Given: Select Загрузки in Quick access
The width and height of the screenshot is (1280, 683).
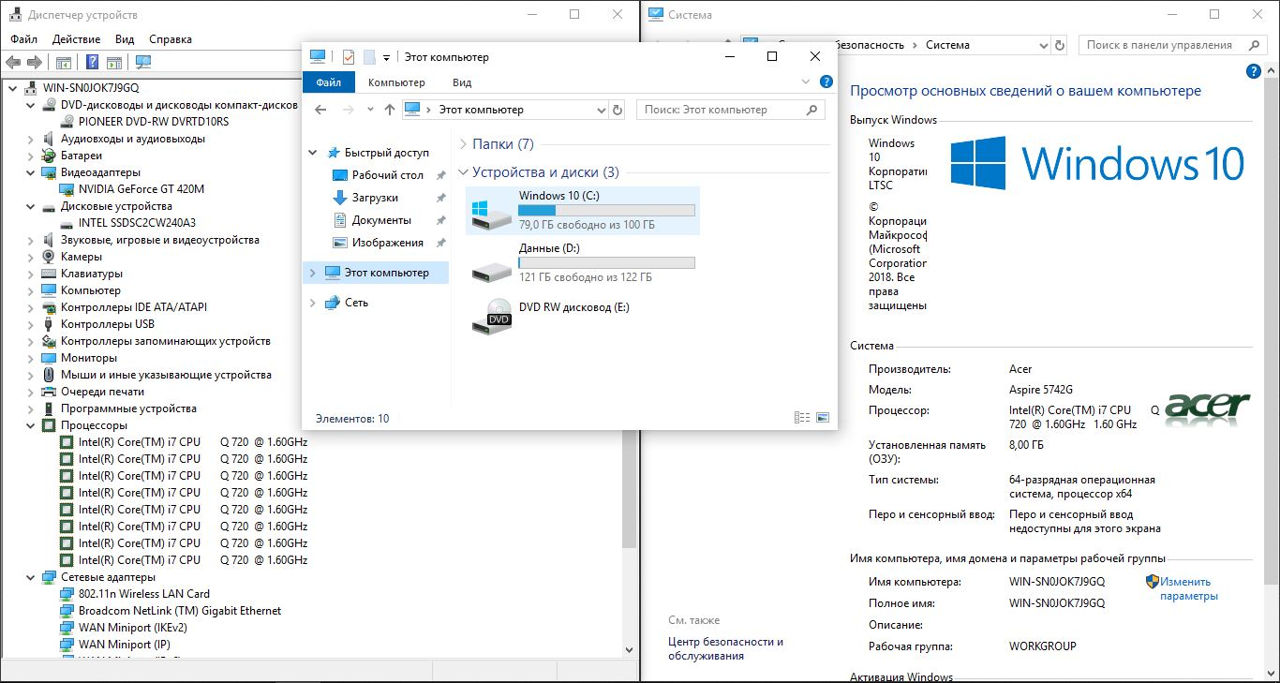Looking at the screenshot, I should [x=374, y=198].
